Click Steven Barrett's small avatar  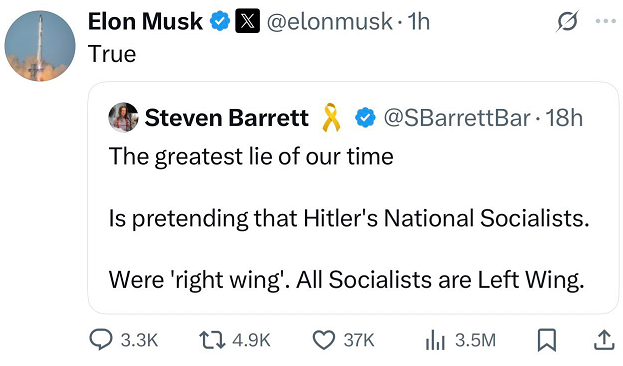coord(124,117)
